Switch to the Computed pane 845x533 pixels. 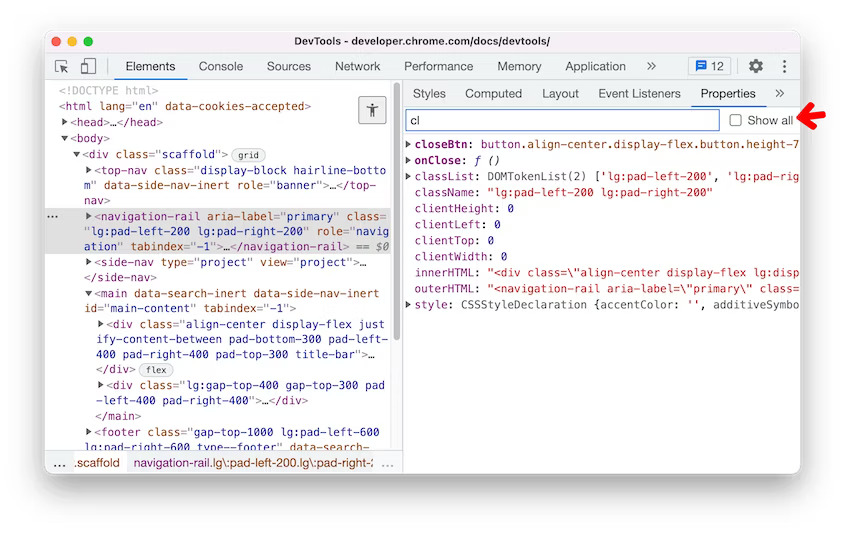point(494,94)
